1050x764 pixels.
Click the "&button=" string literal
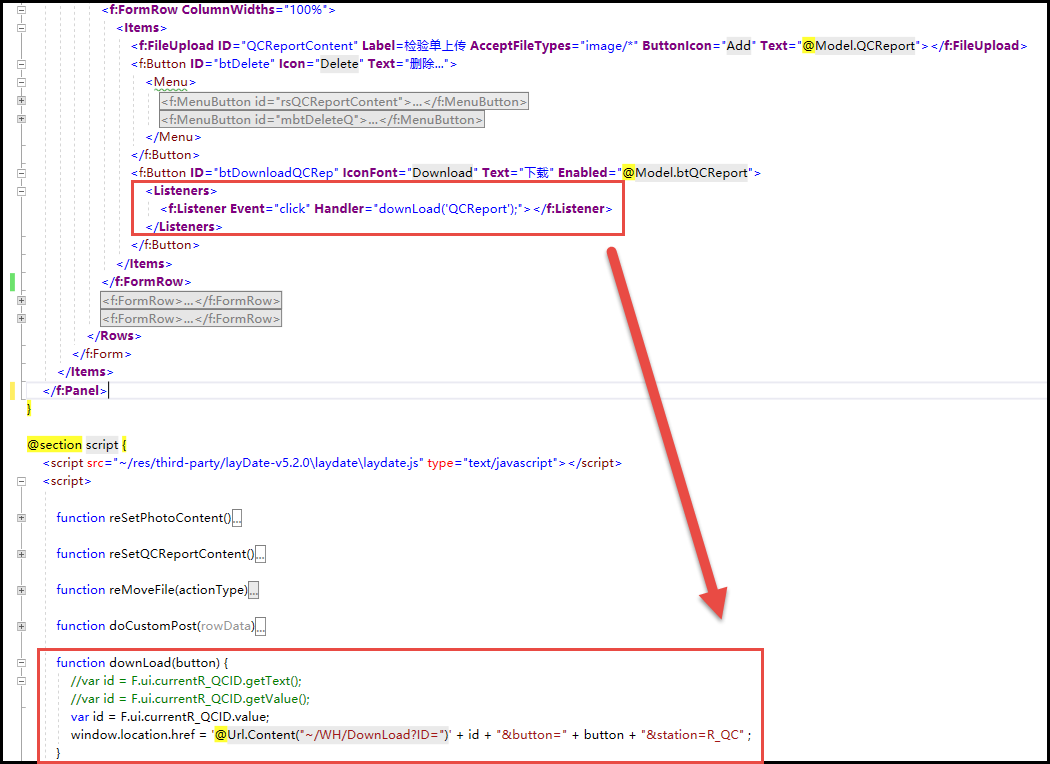coord(532,735)
